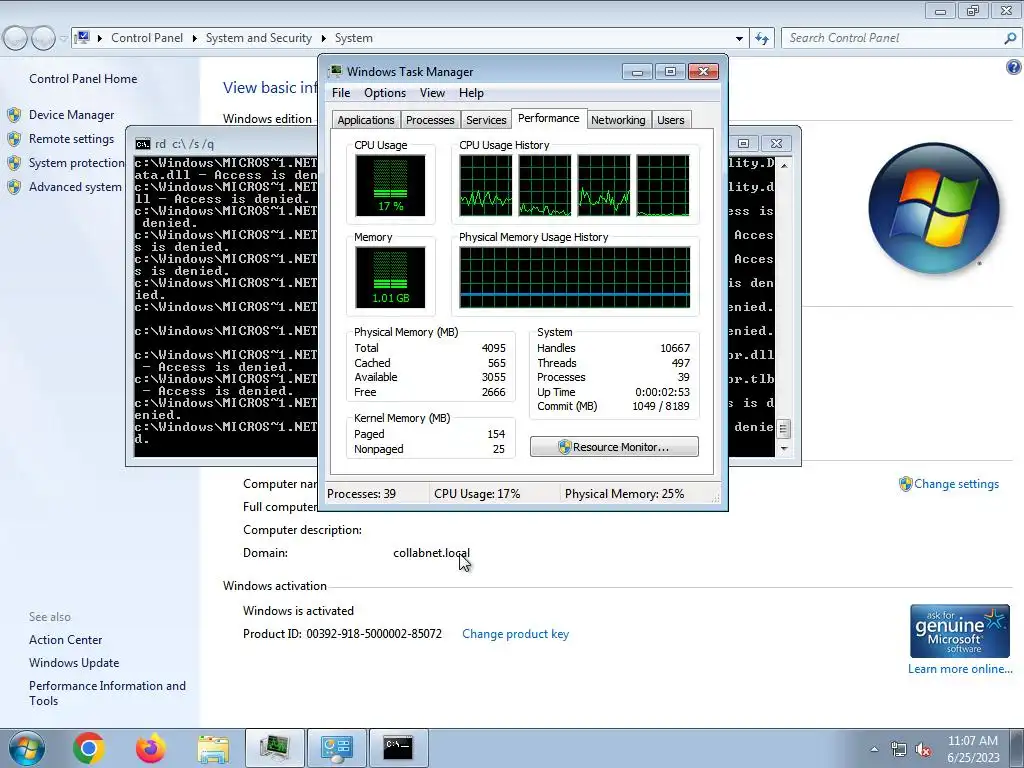Select the Performance tab

549,118
